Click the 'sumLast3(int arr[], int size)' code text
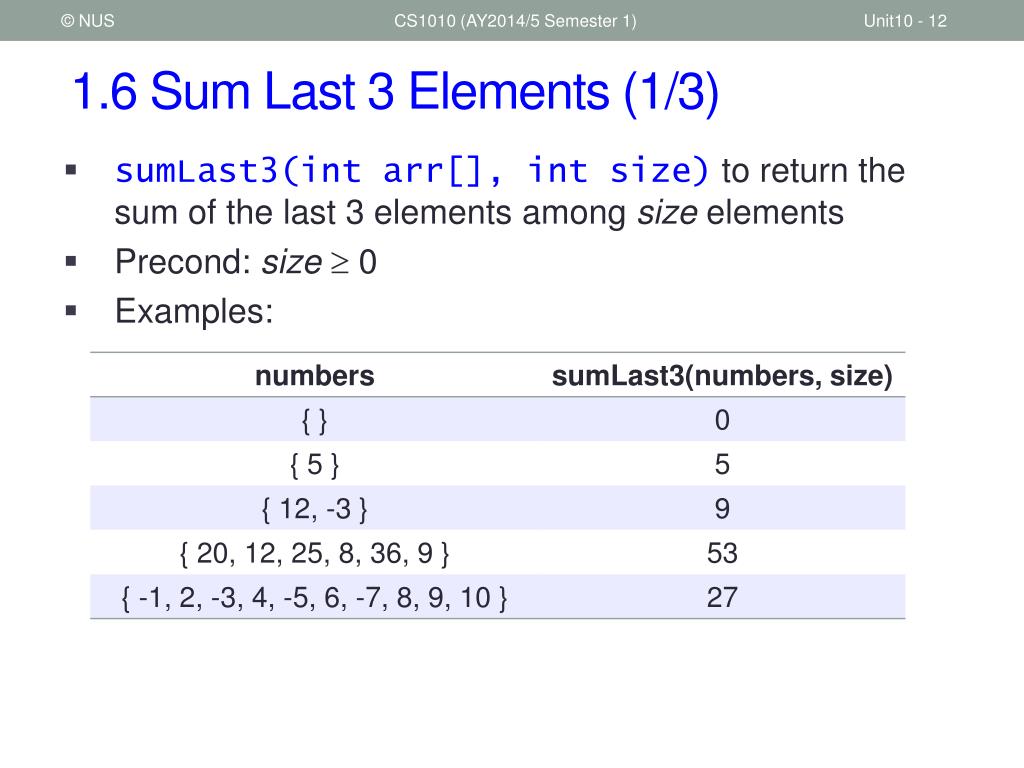 click(x=411, y=171)
